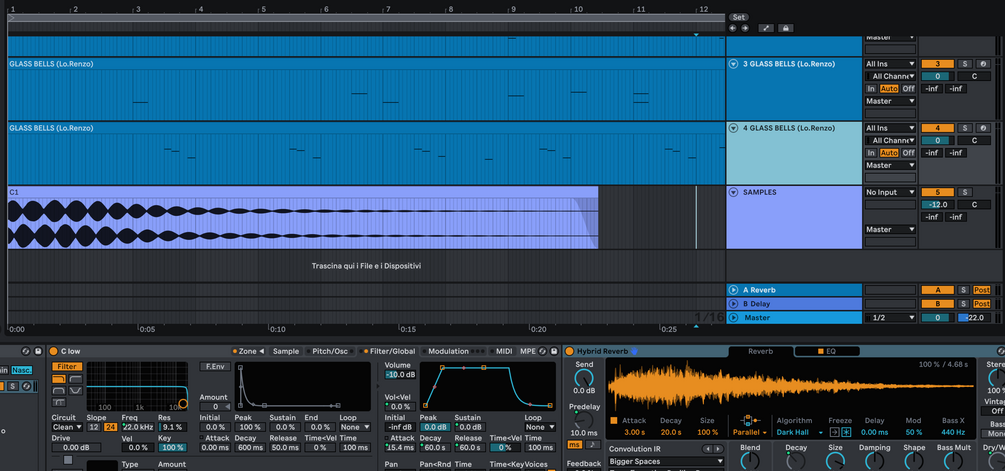Click the filter frequency handle circle
Screen dimensions: 1005x471
[x=183, y=403]
